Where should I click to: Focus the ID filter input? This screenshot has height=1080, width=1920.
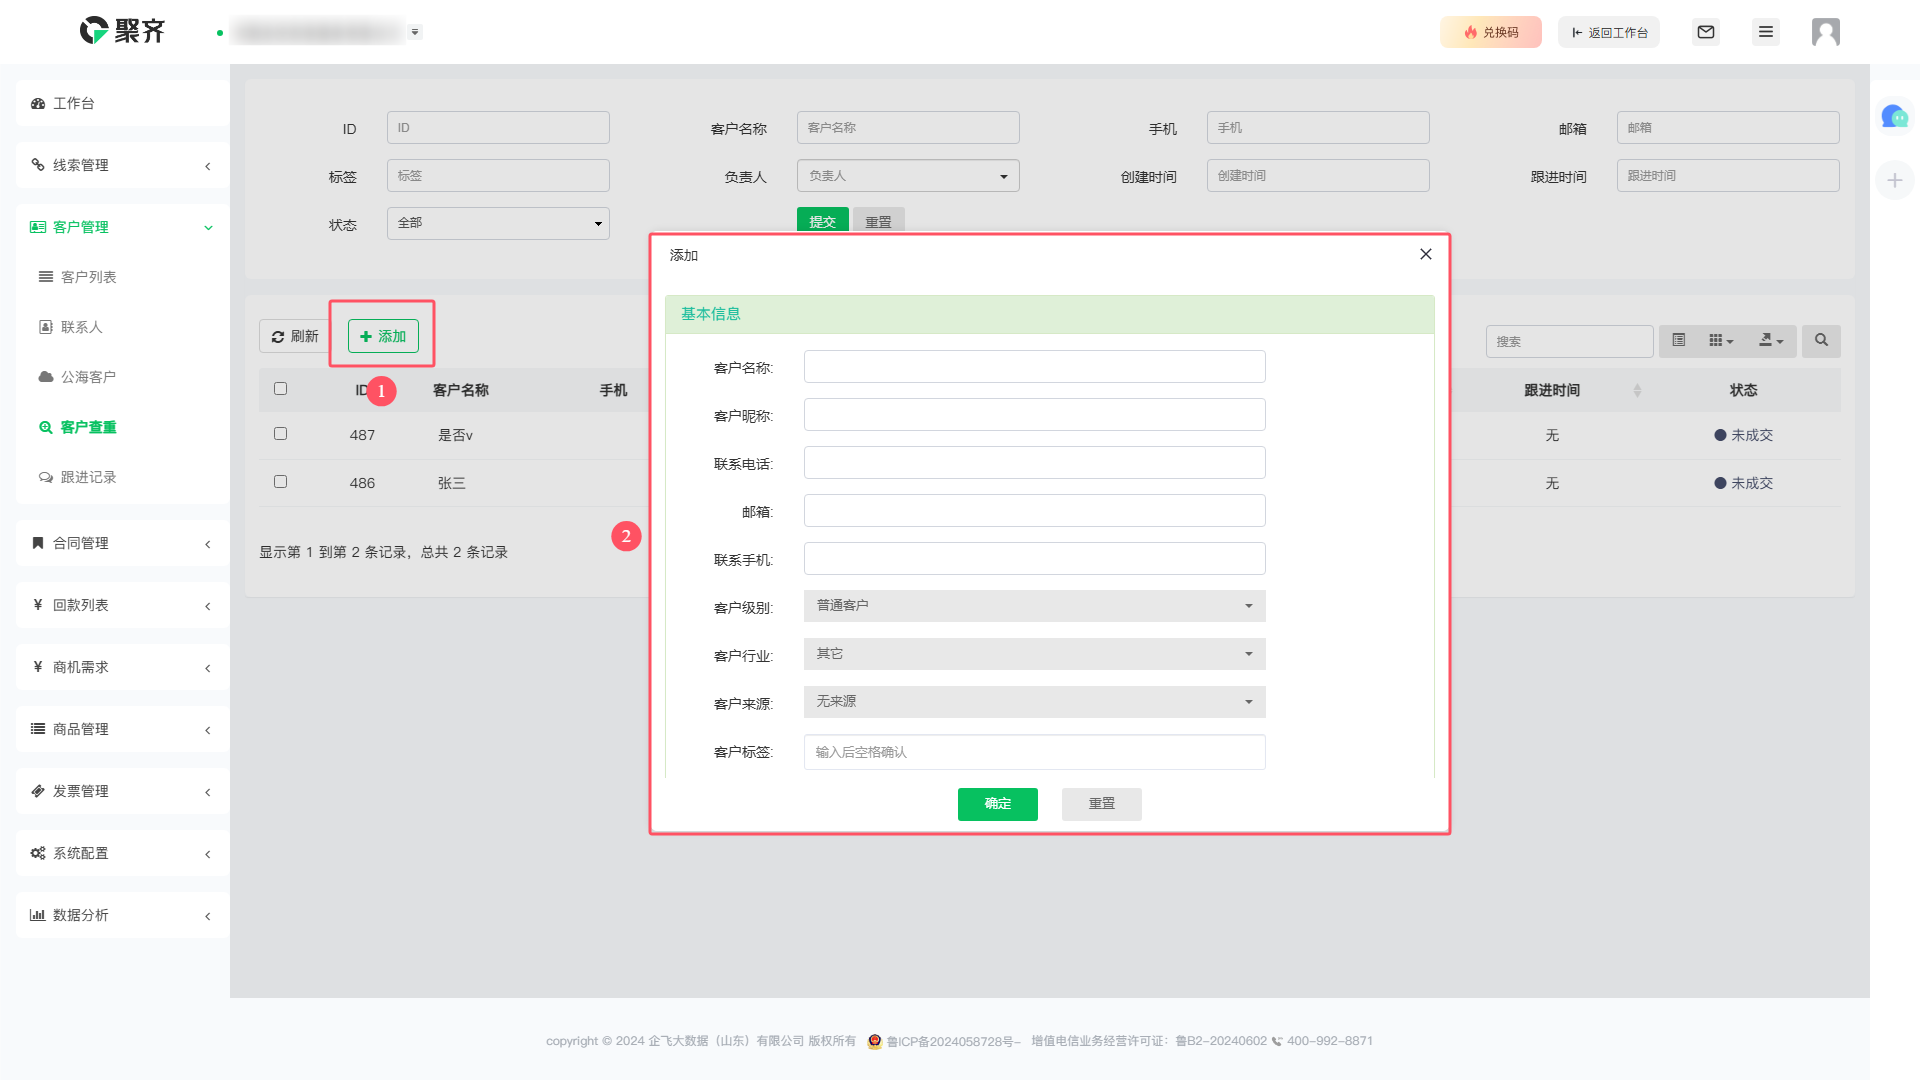(498, 128)
